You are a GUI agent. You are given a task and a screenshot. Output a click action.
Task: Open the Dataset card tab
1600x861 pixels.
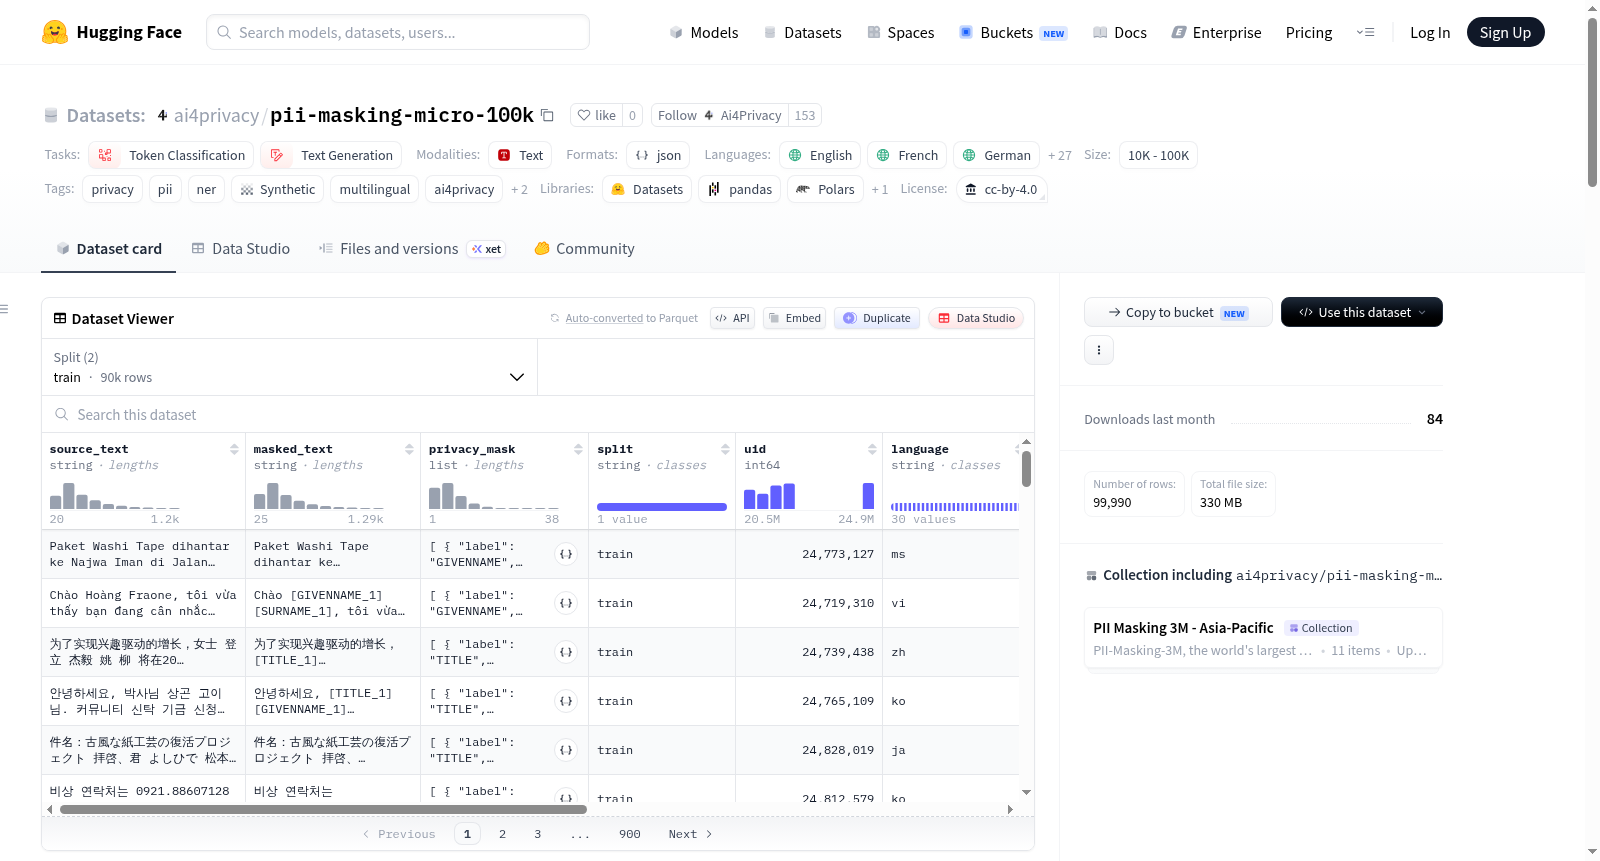tap(109, 249)
